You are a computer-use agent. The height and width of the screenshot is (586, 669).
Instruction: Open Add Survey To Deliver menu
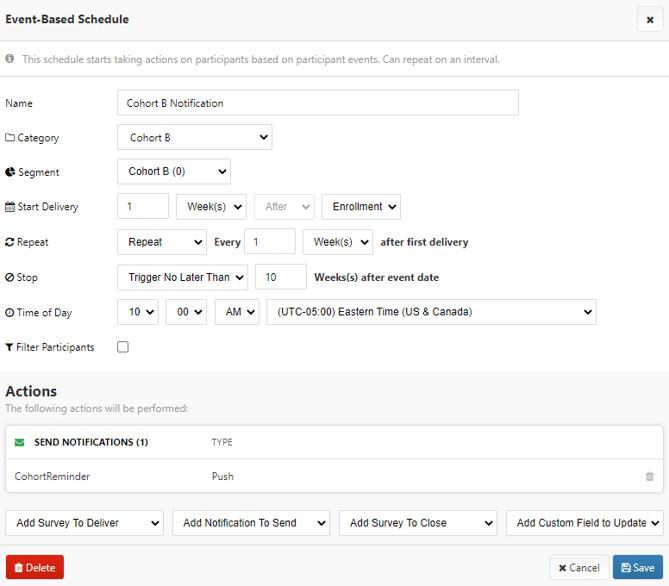pos(85,523)
